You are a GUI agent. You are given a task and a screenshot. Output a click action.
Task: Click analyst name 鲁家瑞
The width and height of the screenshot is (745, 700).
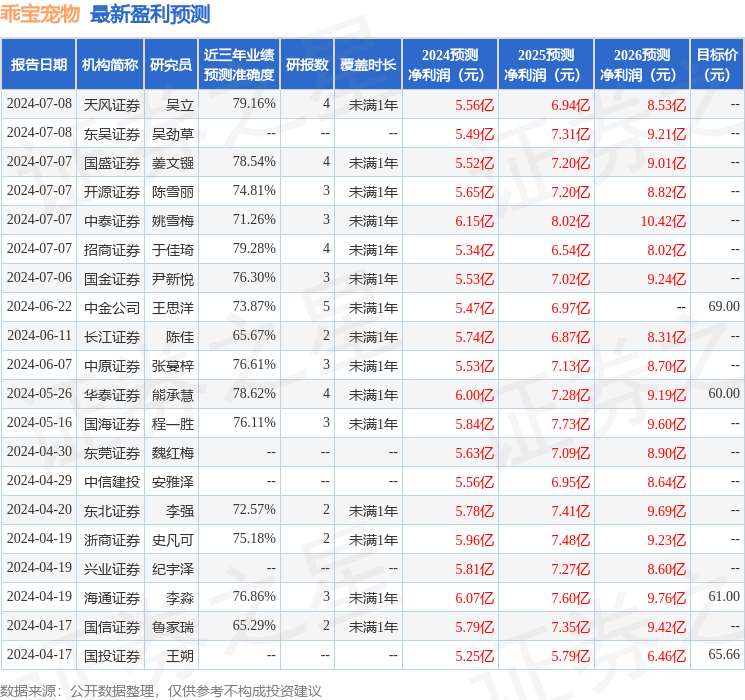coord(172,627)
